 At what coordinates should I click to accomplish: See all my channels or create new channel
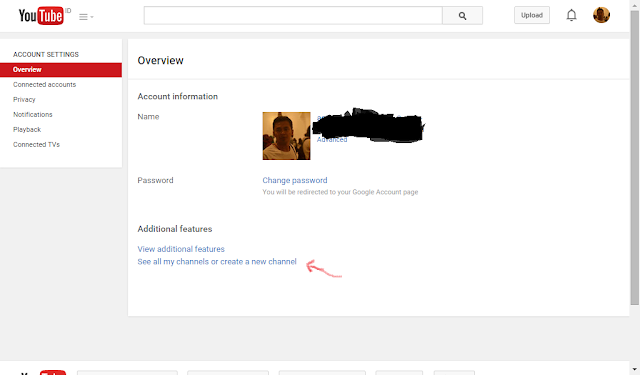pos(217,262)
